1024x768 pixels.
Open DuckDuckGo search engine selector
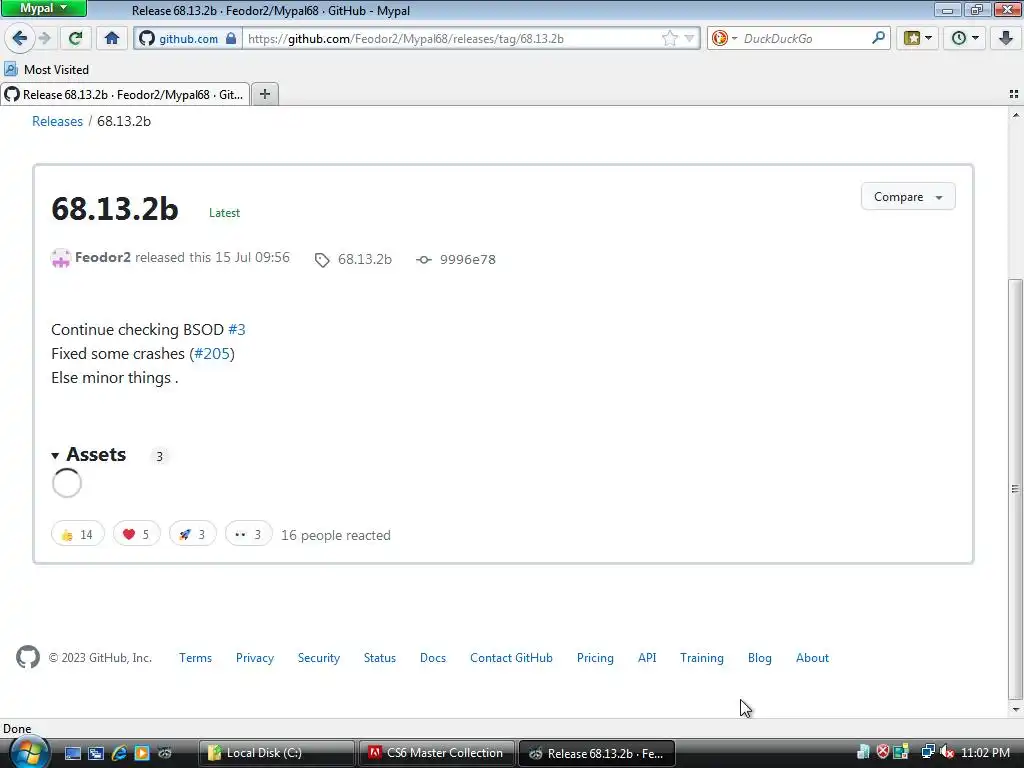tap(724, 39)
